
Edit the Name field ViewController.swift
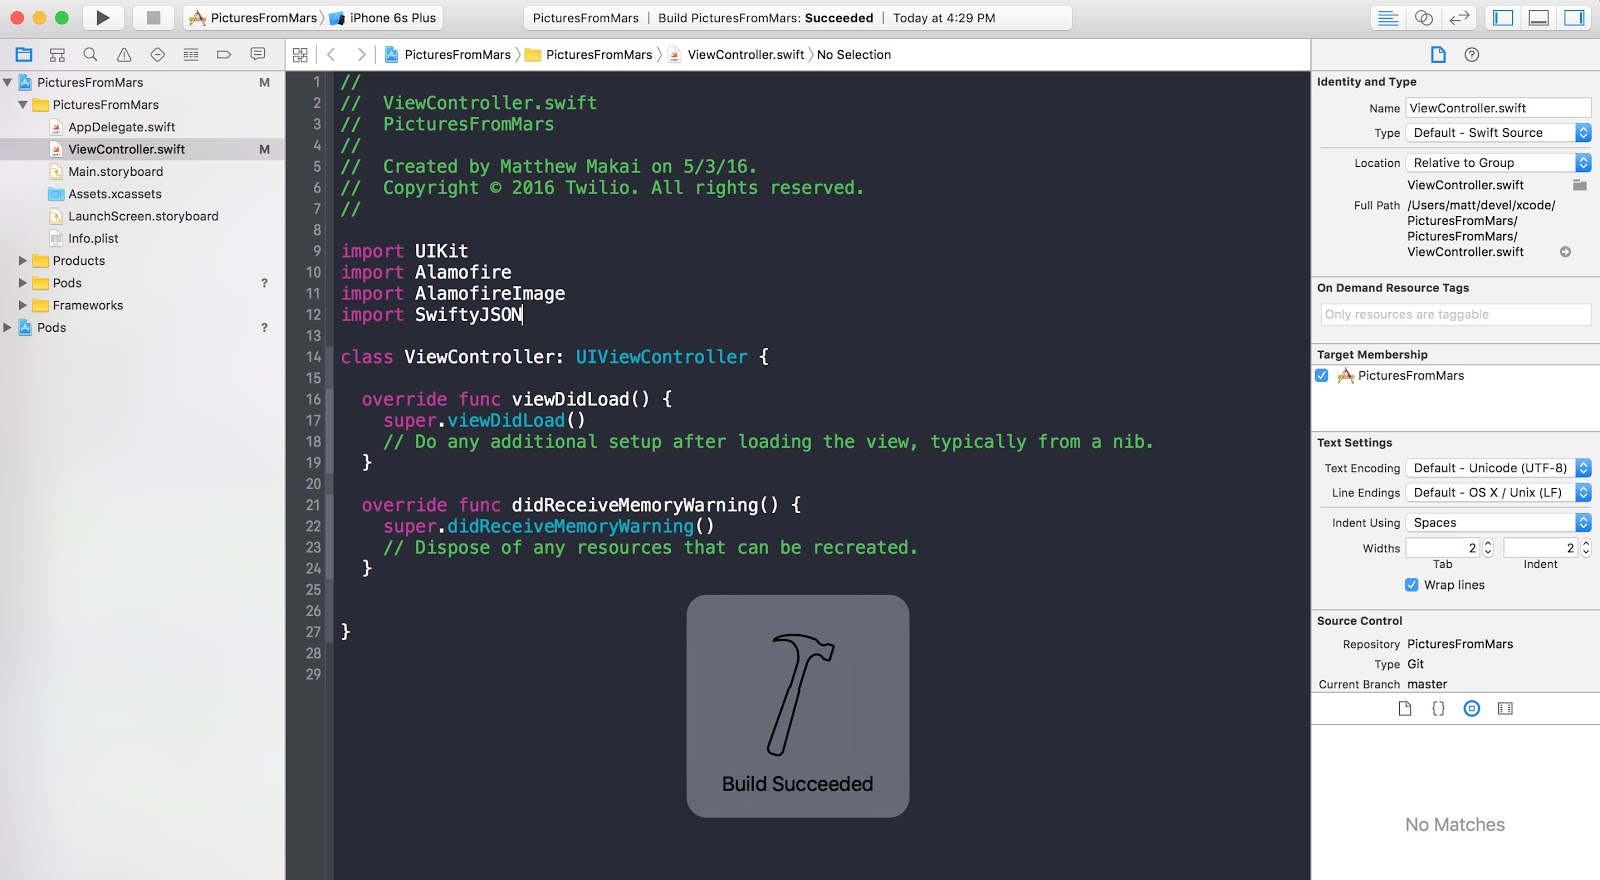click(x=1498, y=108)
